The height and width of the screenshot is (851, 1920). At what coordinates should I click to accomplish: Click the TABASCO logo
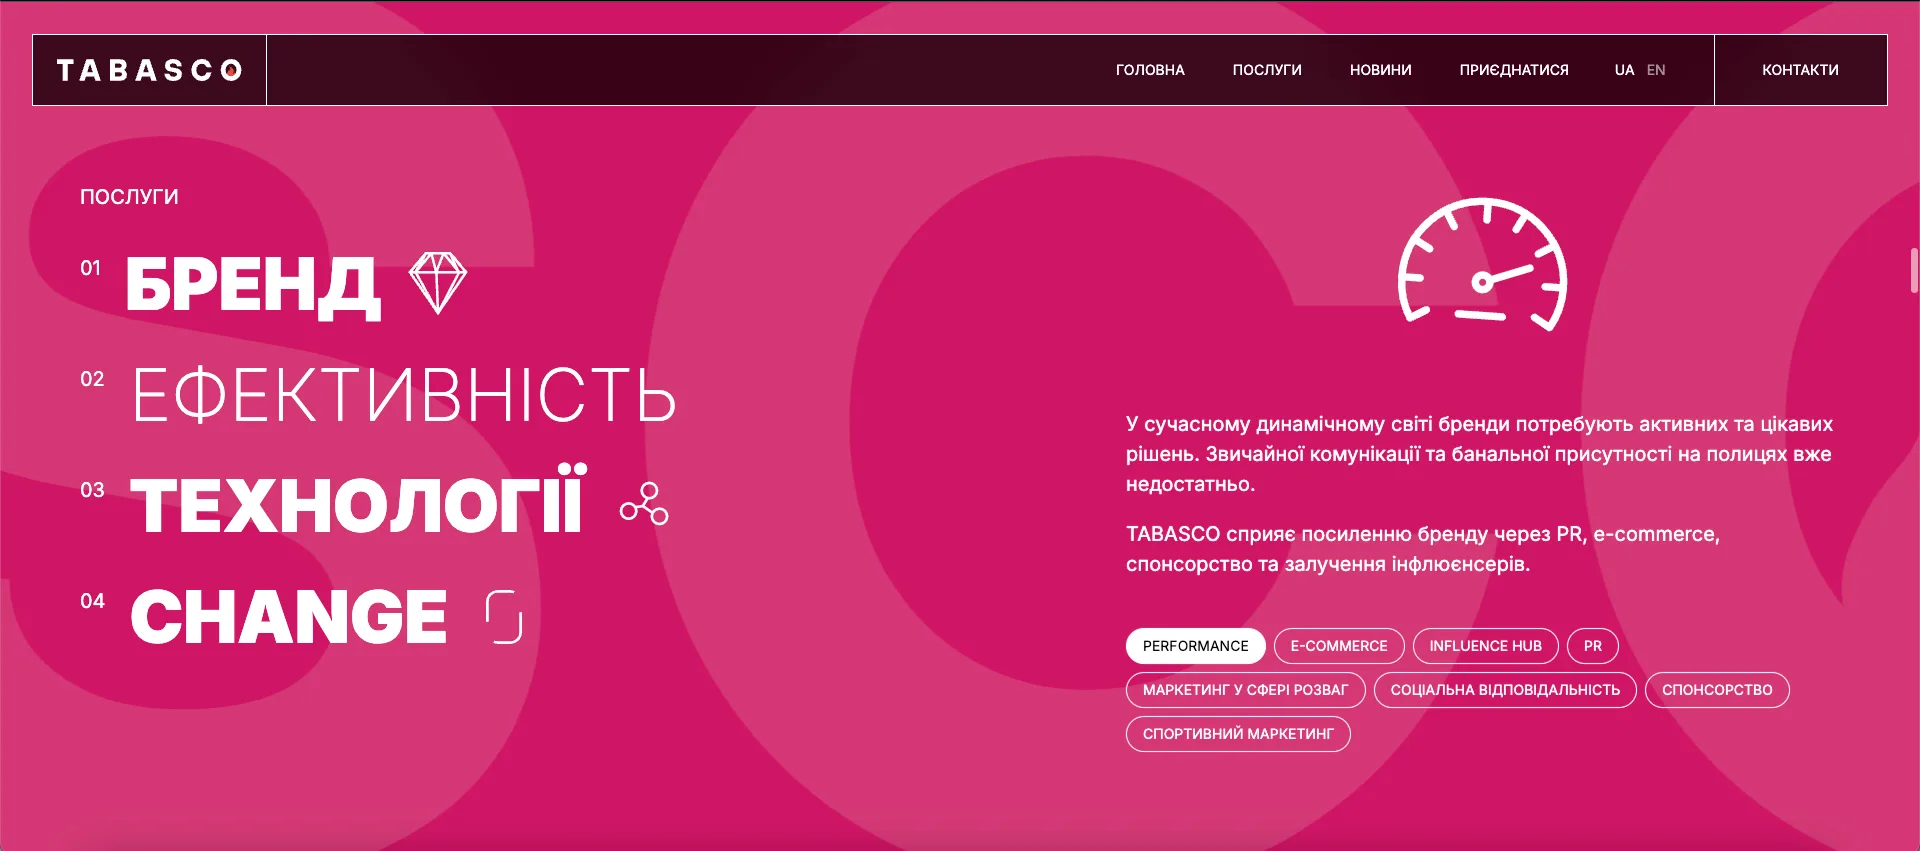coord(149,70)
